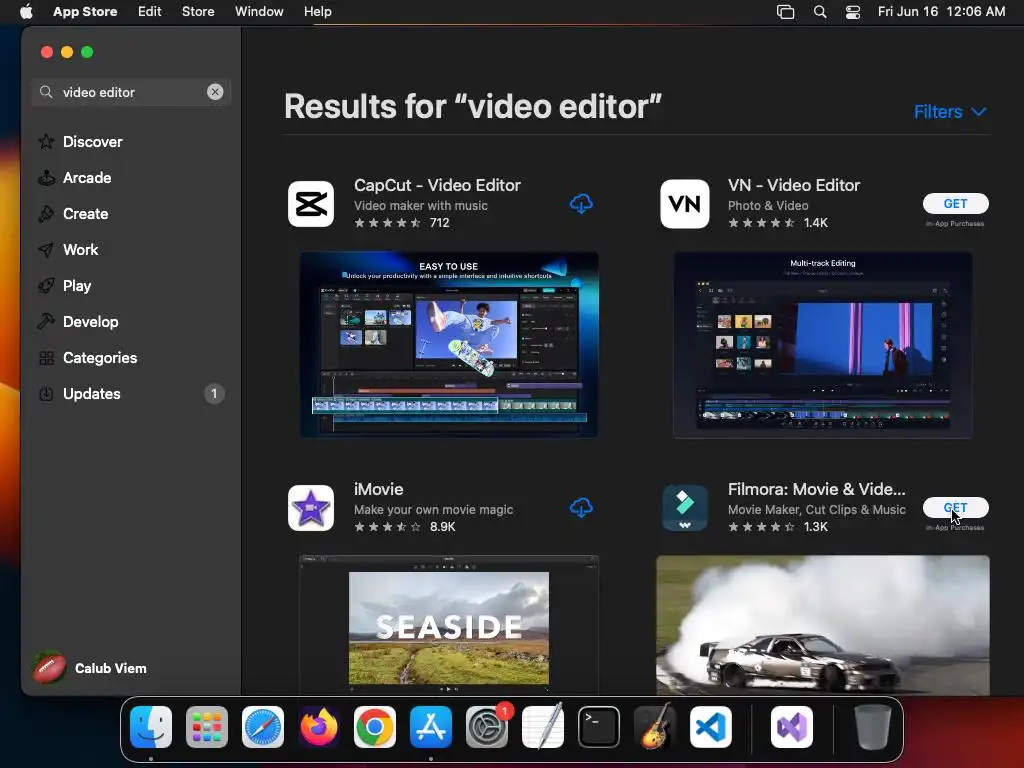Click the Filmora 1.3K star rating
This screenshot has width=1024, height=768.
click(778, 526)
